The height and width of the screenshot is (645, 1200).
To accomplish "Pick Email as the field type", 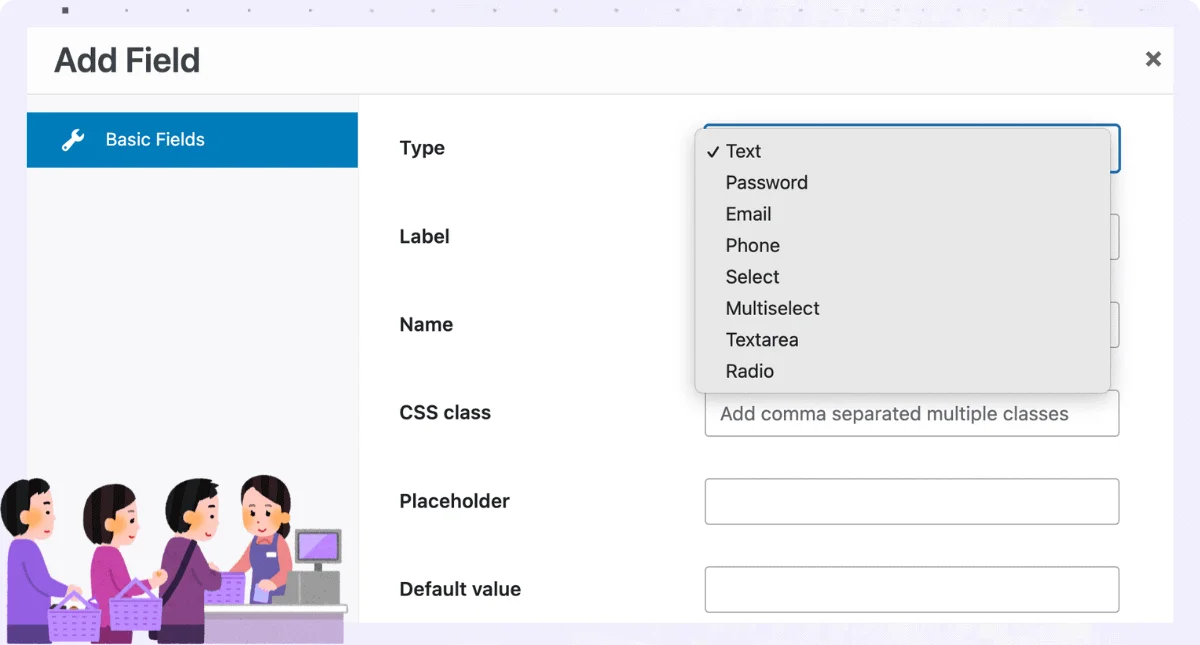I will coord(902,214).
